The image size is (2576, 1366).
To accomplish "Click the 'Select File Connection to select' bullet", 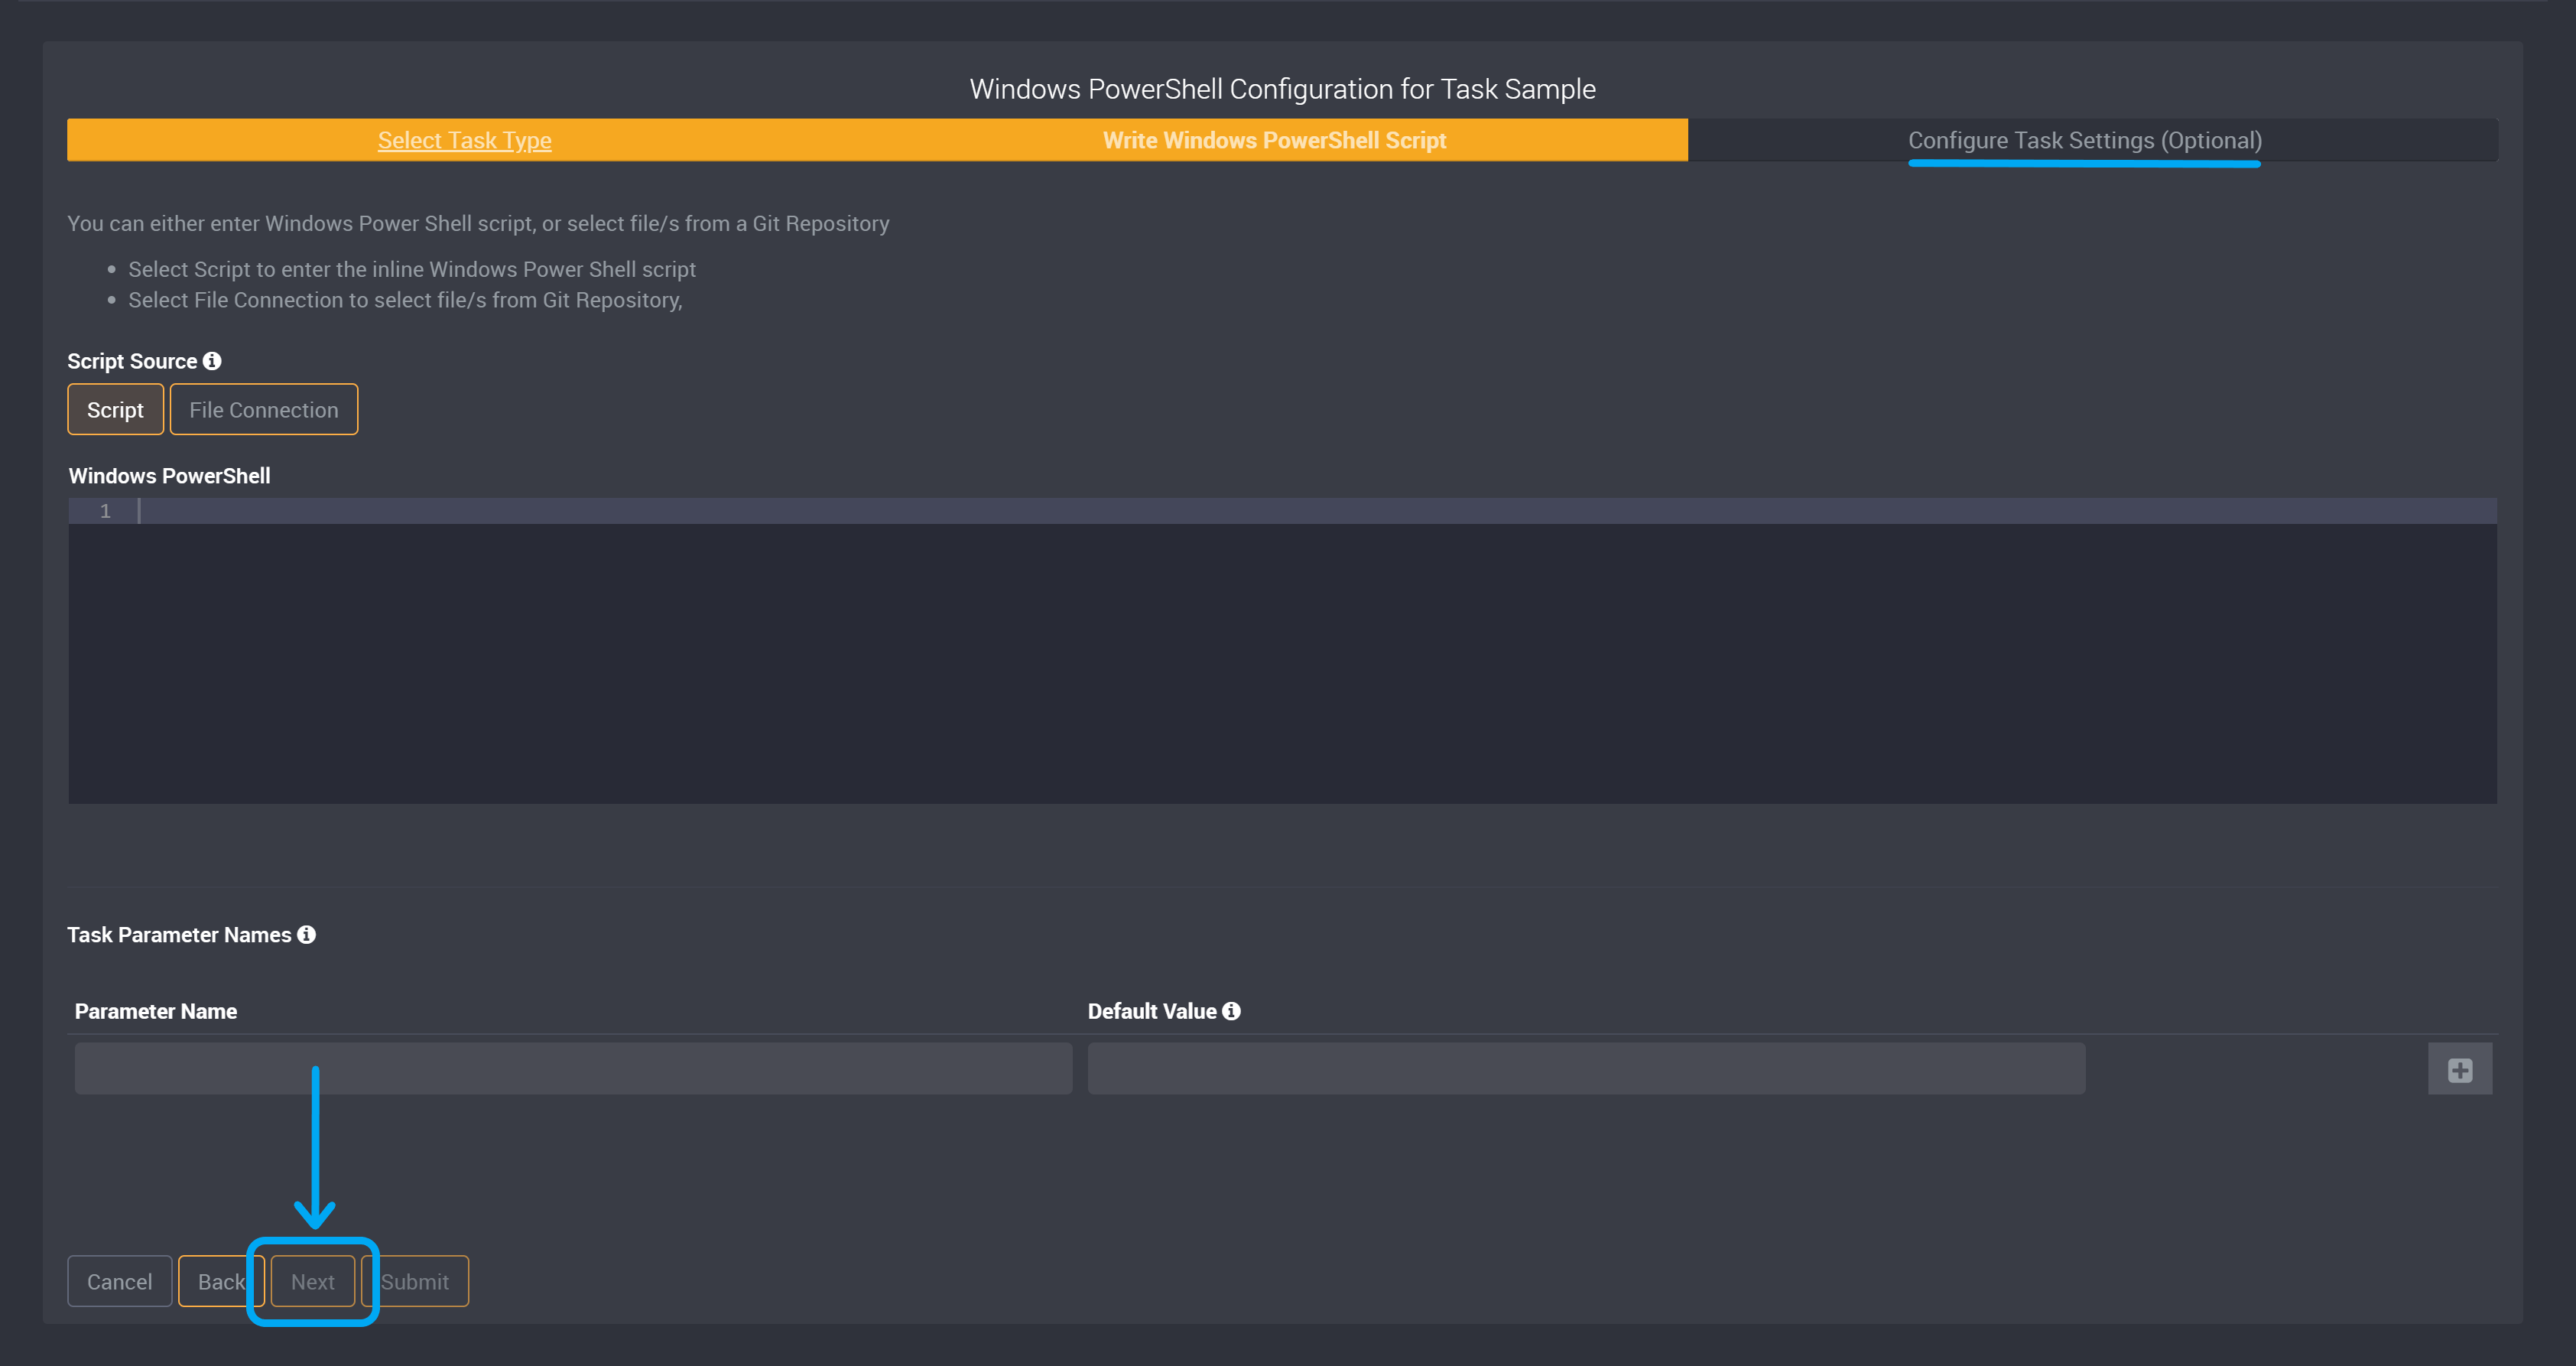I will pyautogui.click(x=405, y=300).
